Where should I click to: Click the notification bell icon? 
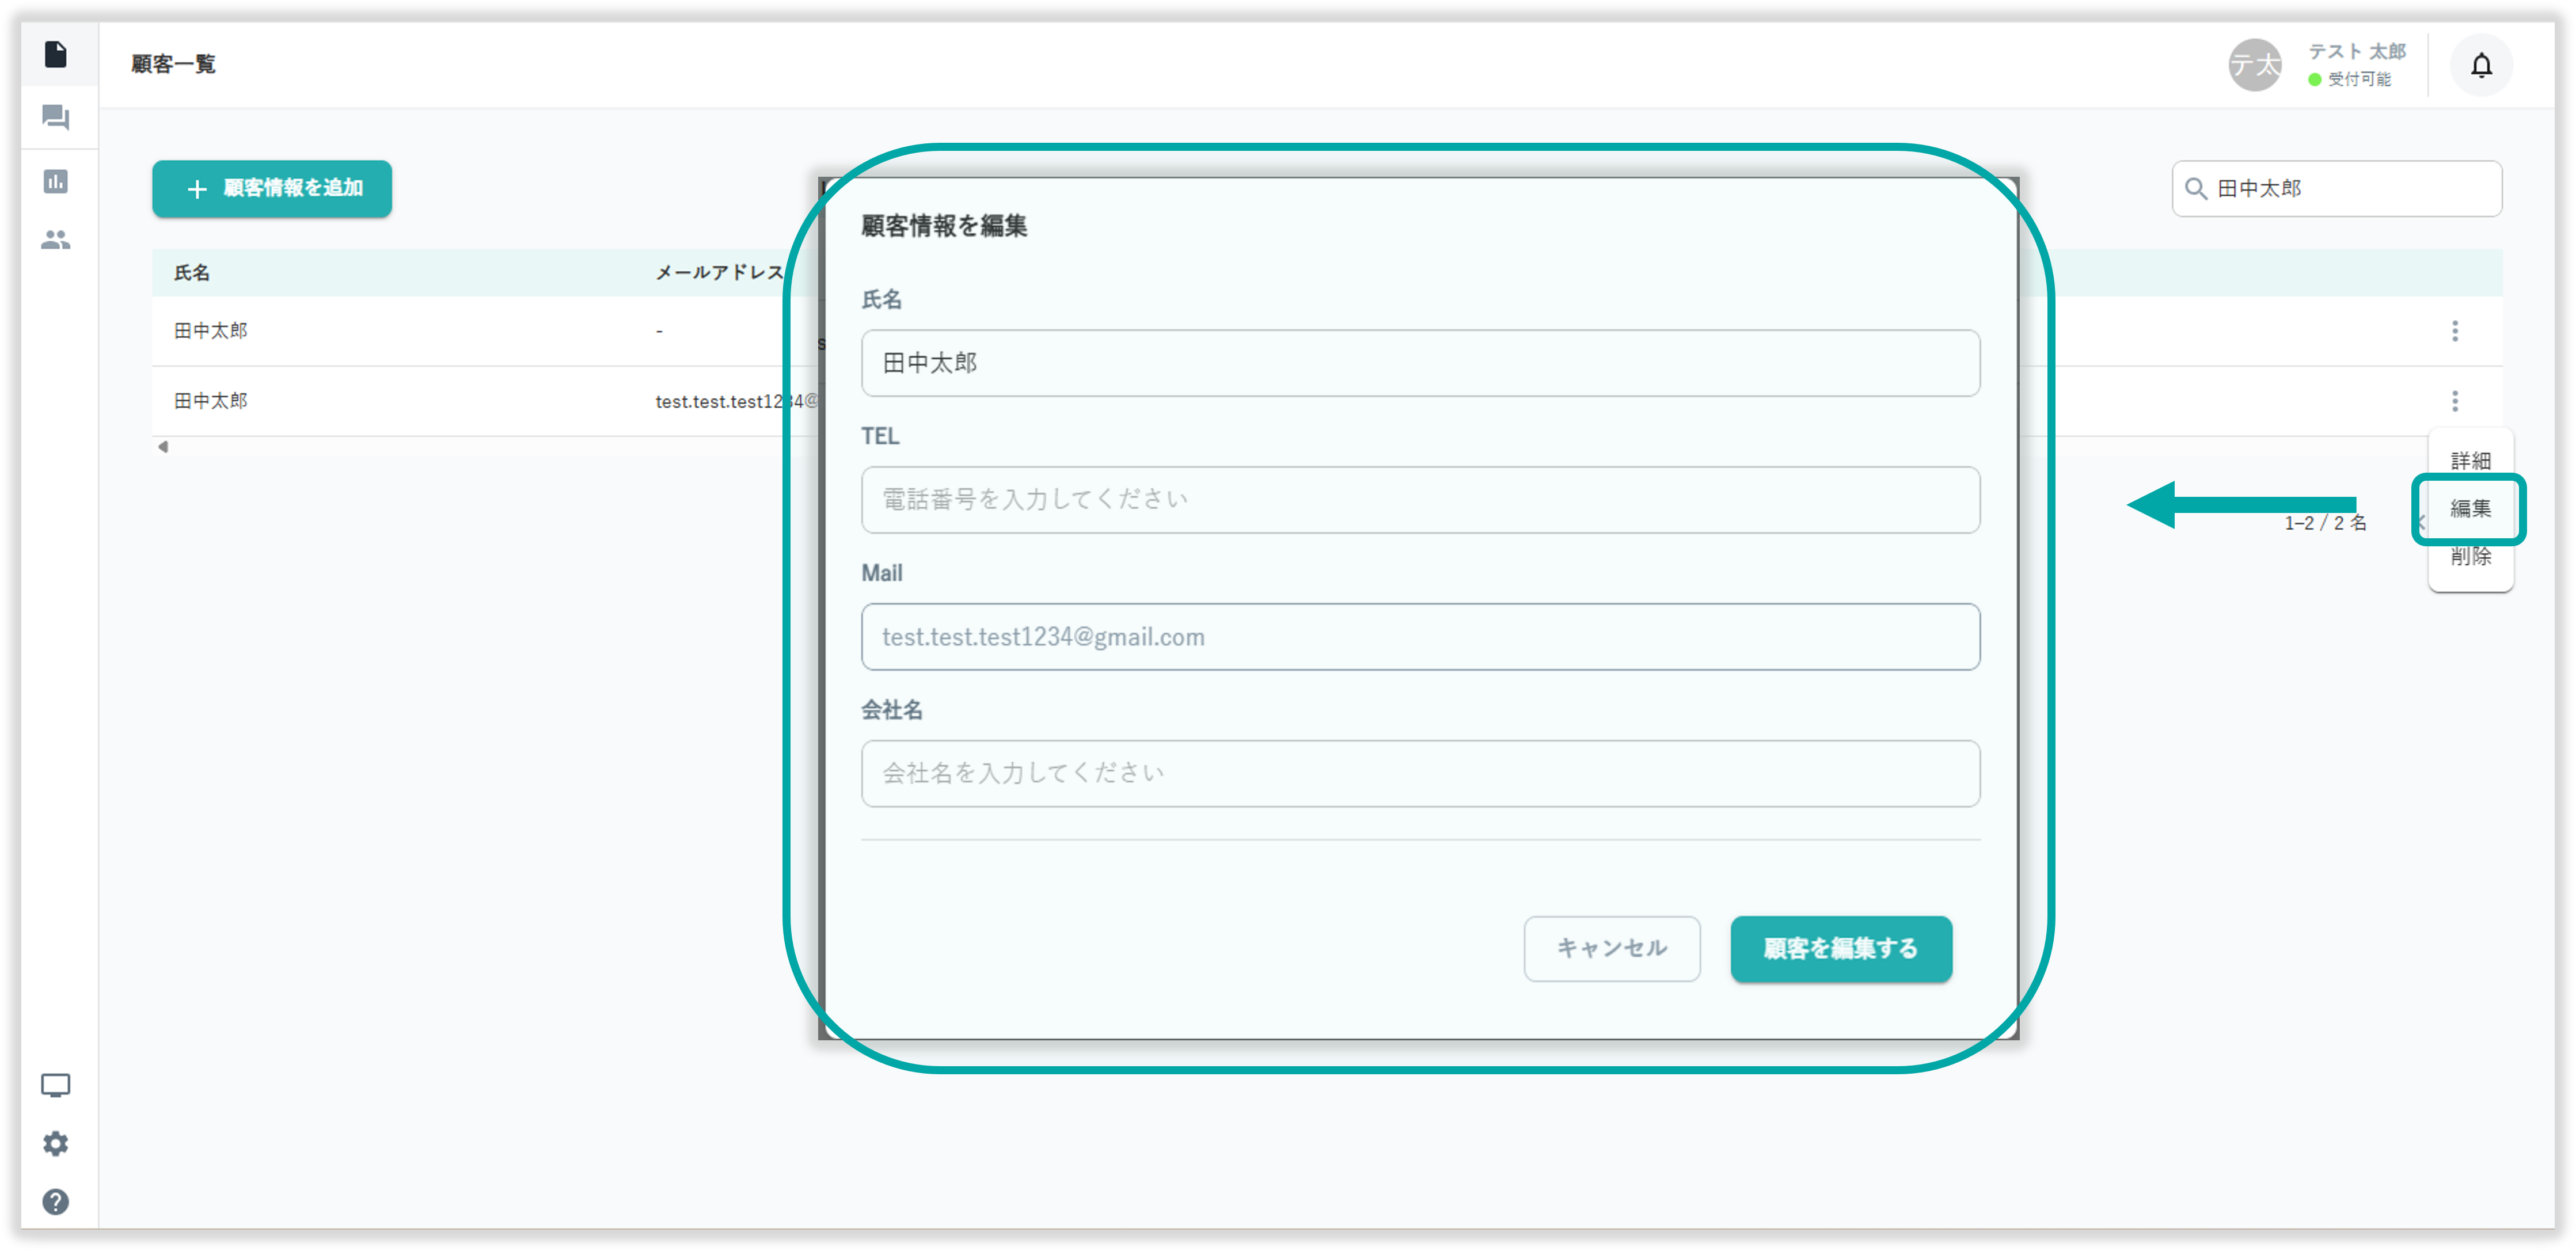pos(2481,66)
